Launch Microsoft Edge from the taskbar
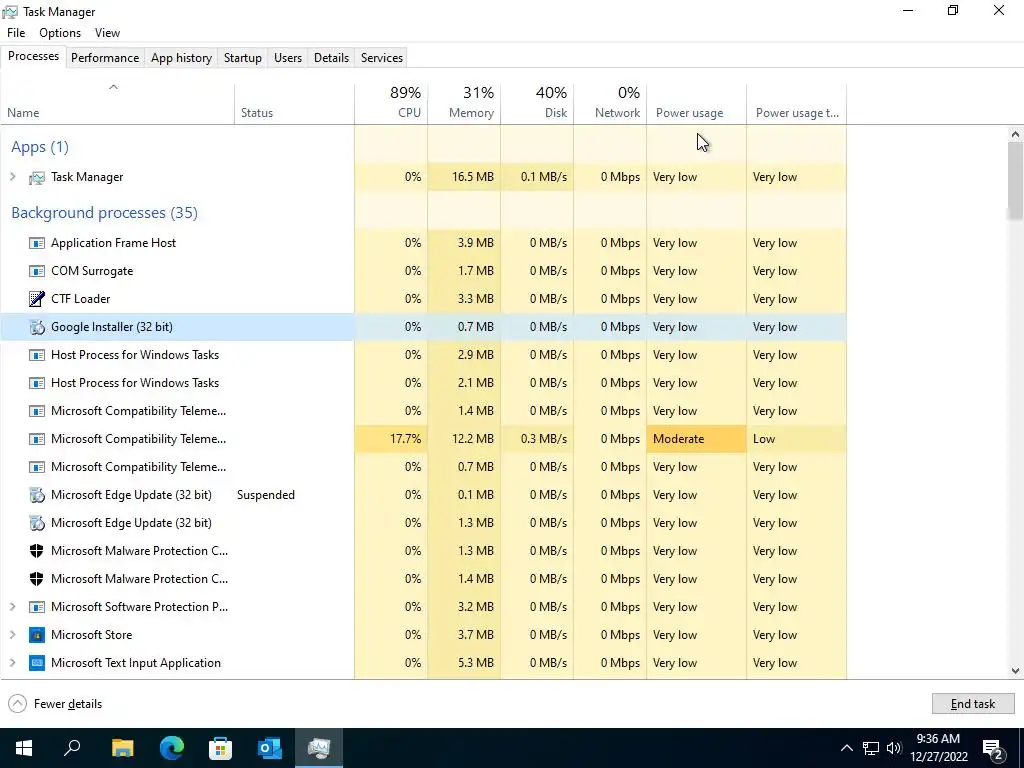Viewport: 1024px width, 768px height. pos(172,748)
